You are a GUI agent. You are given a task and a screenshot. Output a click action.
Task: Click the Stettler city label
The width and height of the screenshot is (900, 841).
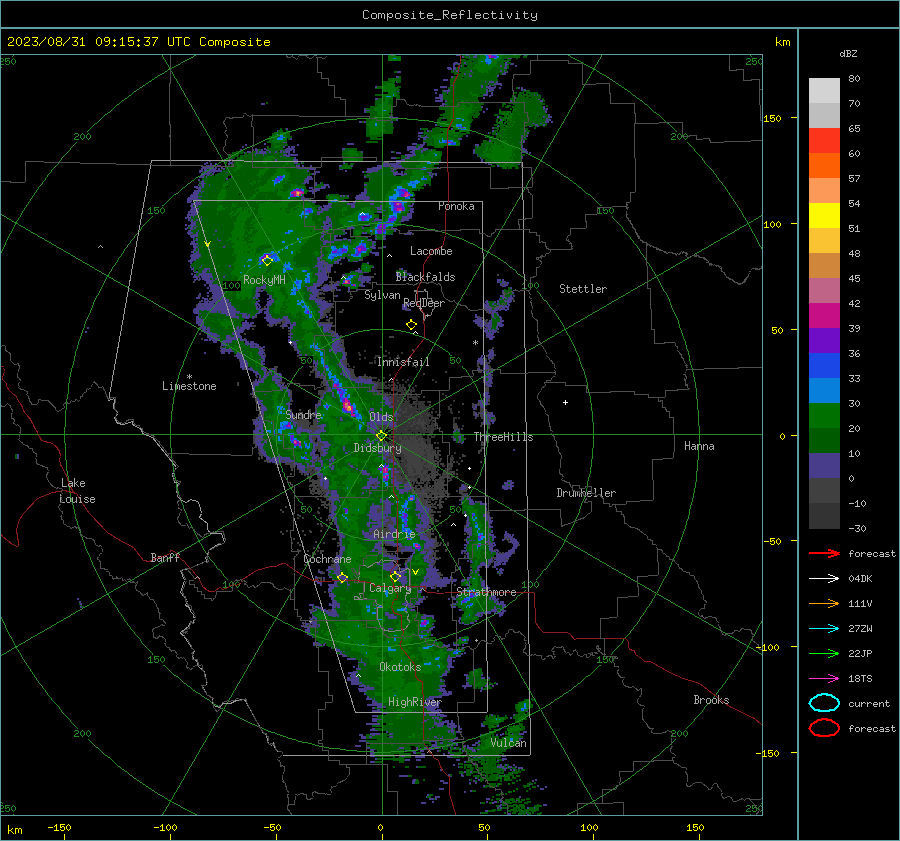click(583, 289)
